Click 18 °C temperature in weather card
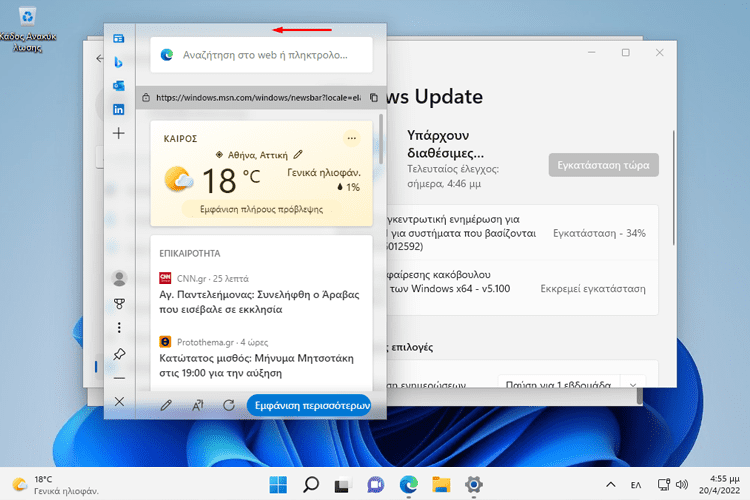The image size is (750, 500). 231,180
